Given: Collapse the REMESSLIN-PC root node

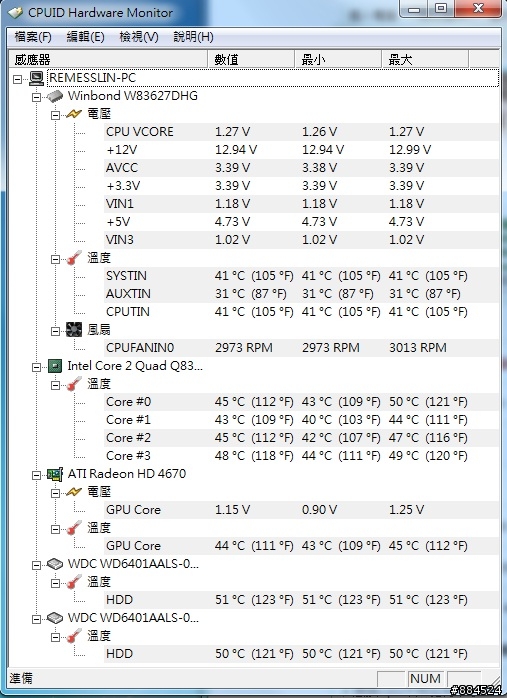Looking at the screenshot, I should click(x=17, y=79).
